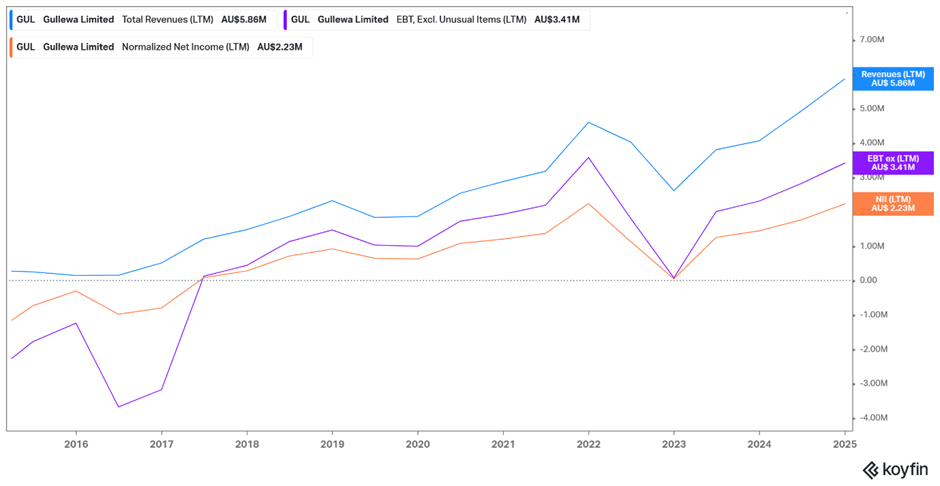940x486 pixels.
Task: Click the orange Net Income legend color bar
Action: tap(12, 47)
